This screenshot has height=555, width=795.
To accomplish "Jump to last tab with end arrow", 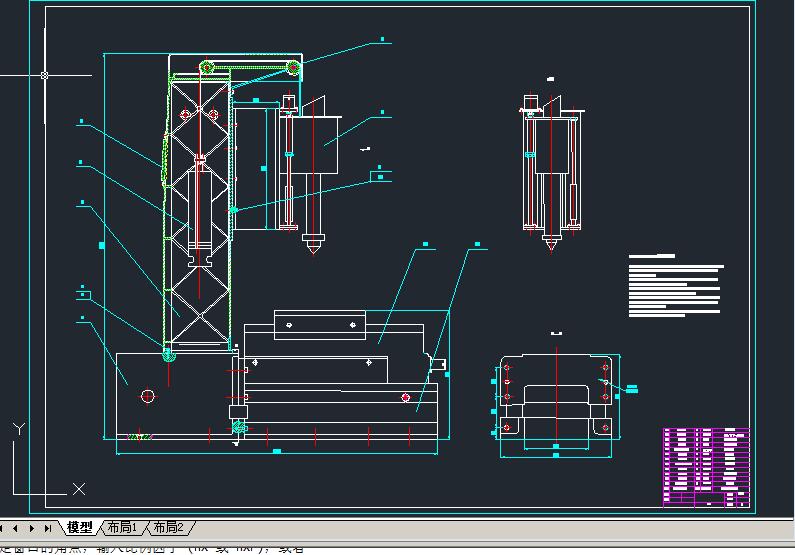I will [48, 528].
